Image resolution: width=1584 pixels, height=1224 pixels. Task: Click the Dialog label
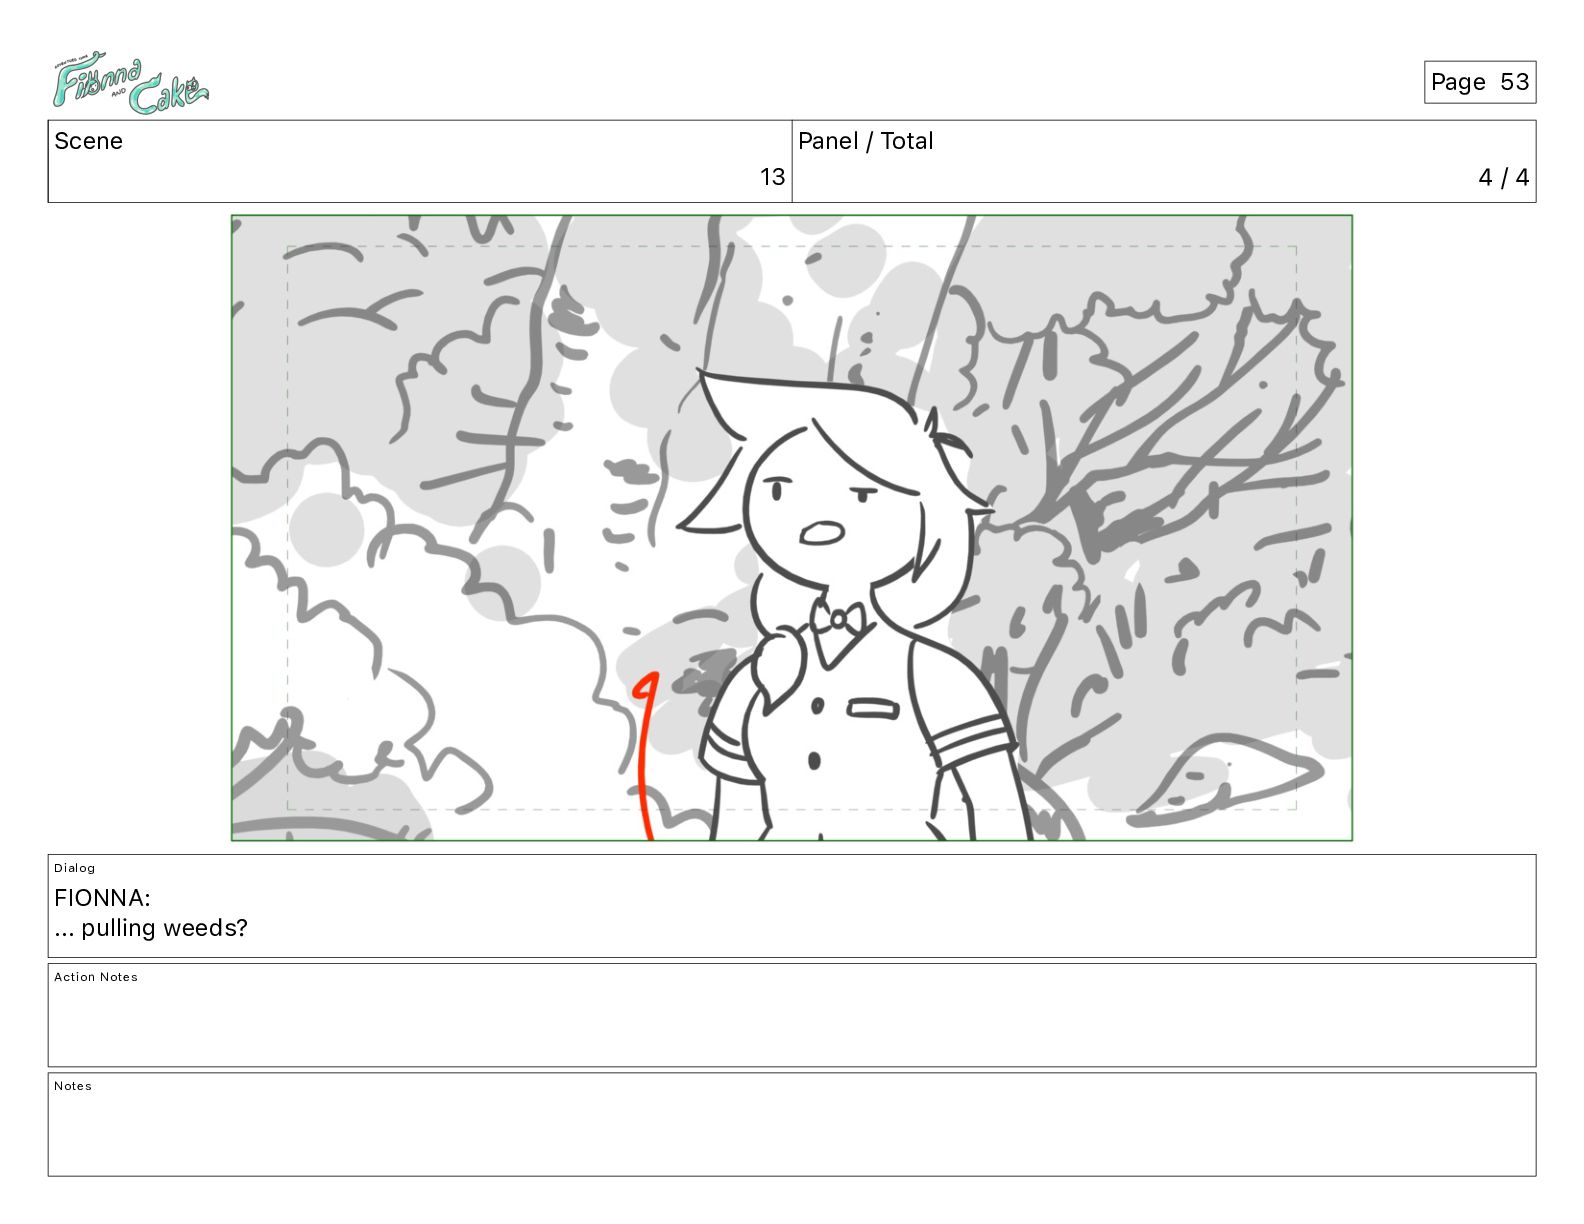pyautogui.click(x=75, y=868)
